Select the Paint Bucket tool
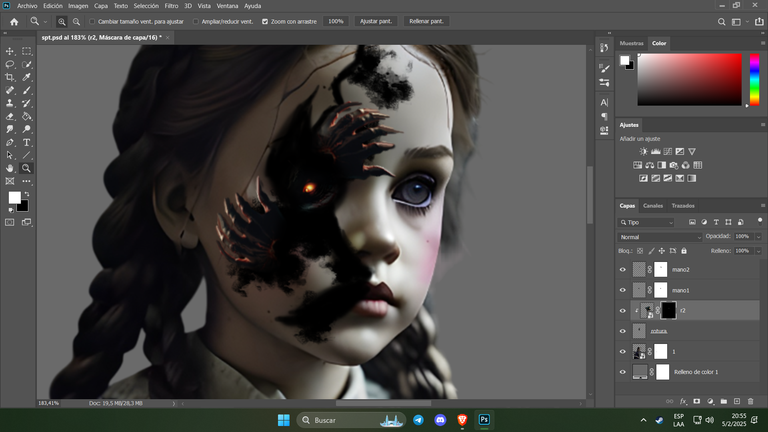This screenshot has height=432, width=768. [26, 117]
